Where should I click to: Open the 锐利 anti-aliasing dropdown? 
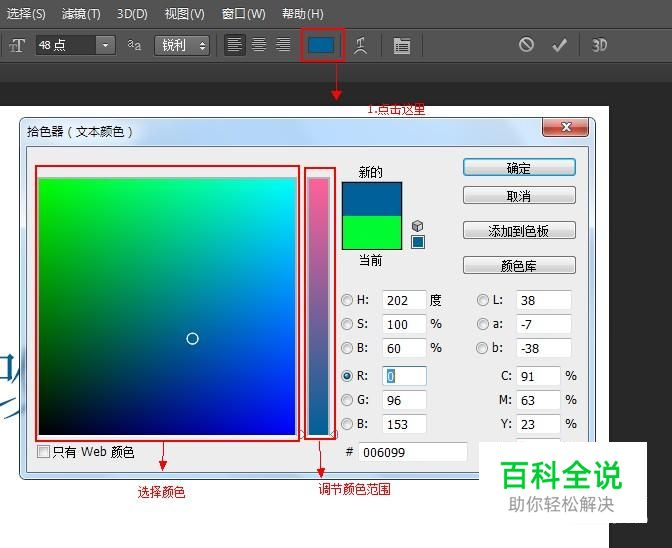click(x=182, y=45)
